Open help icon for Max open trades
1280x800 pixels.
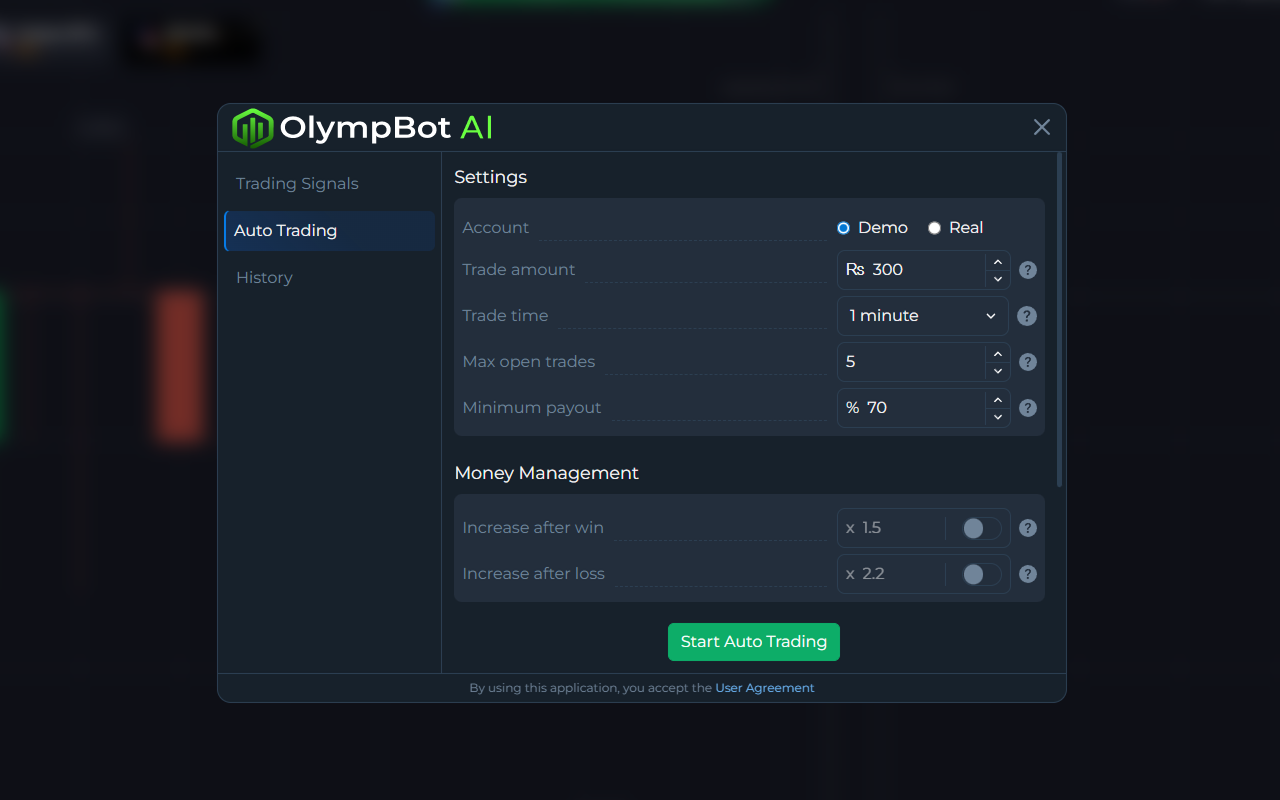pos(1027,362)
